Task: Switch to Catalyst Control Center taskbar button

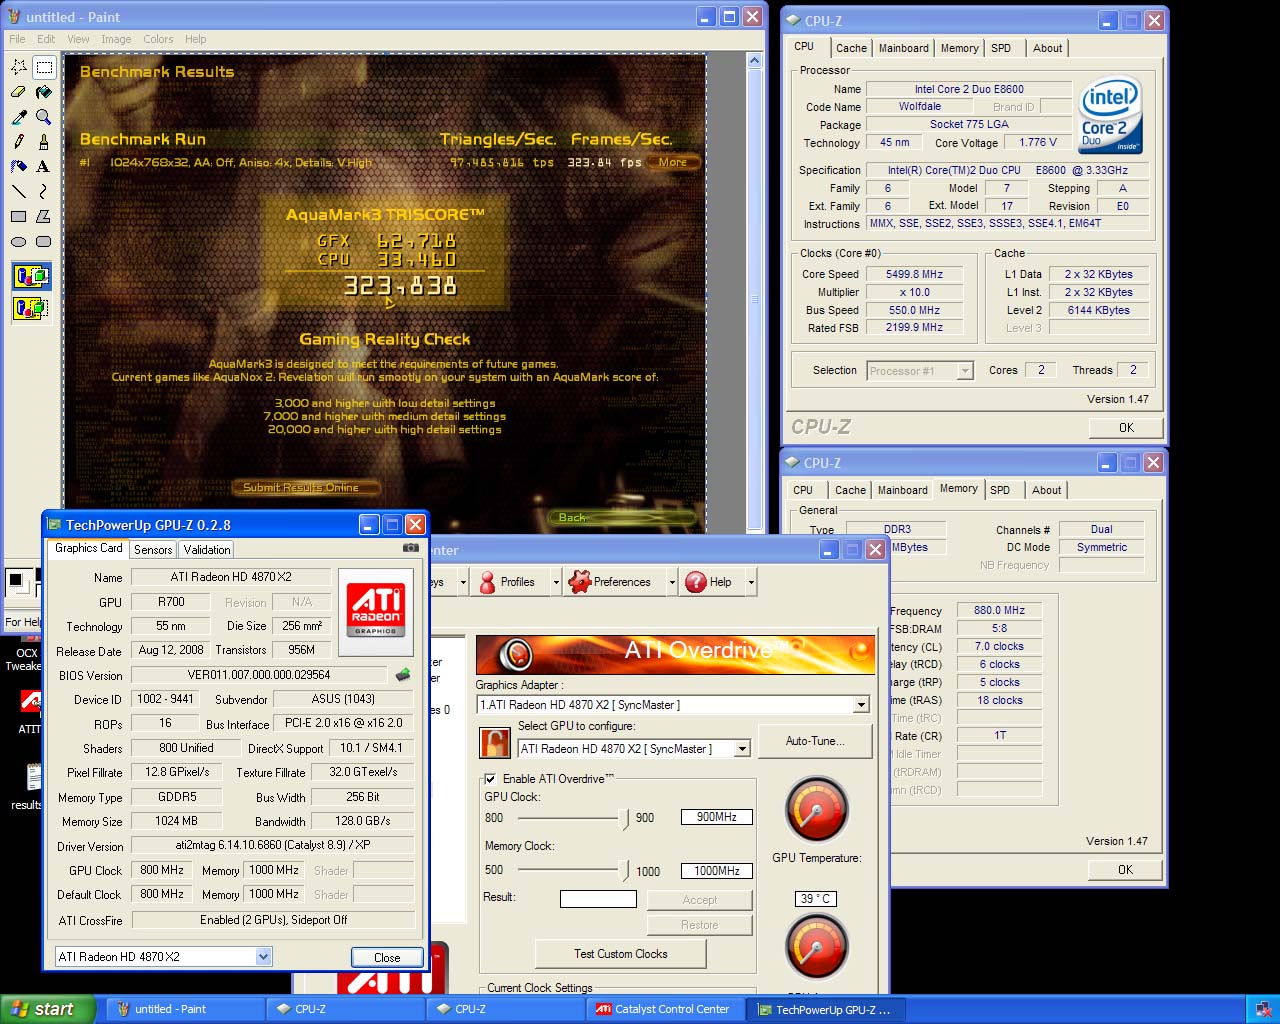Action: pos(665,1009)
